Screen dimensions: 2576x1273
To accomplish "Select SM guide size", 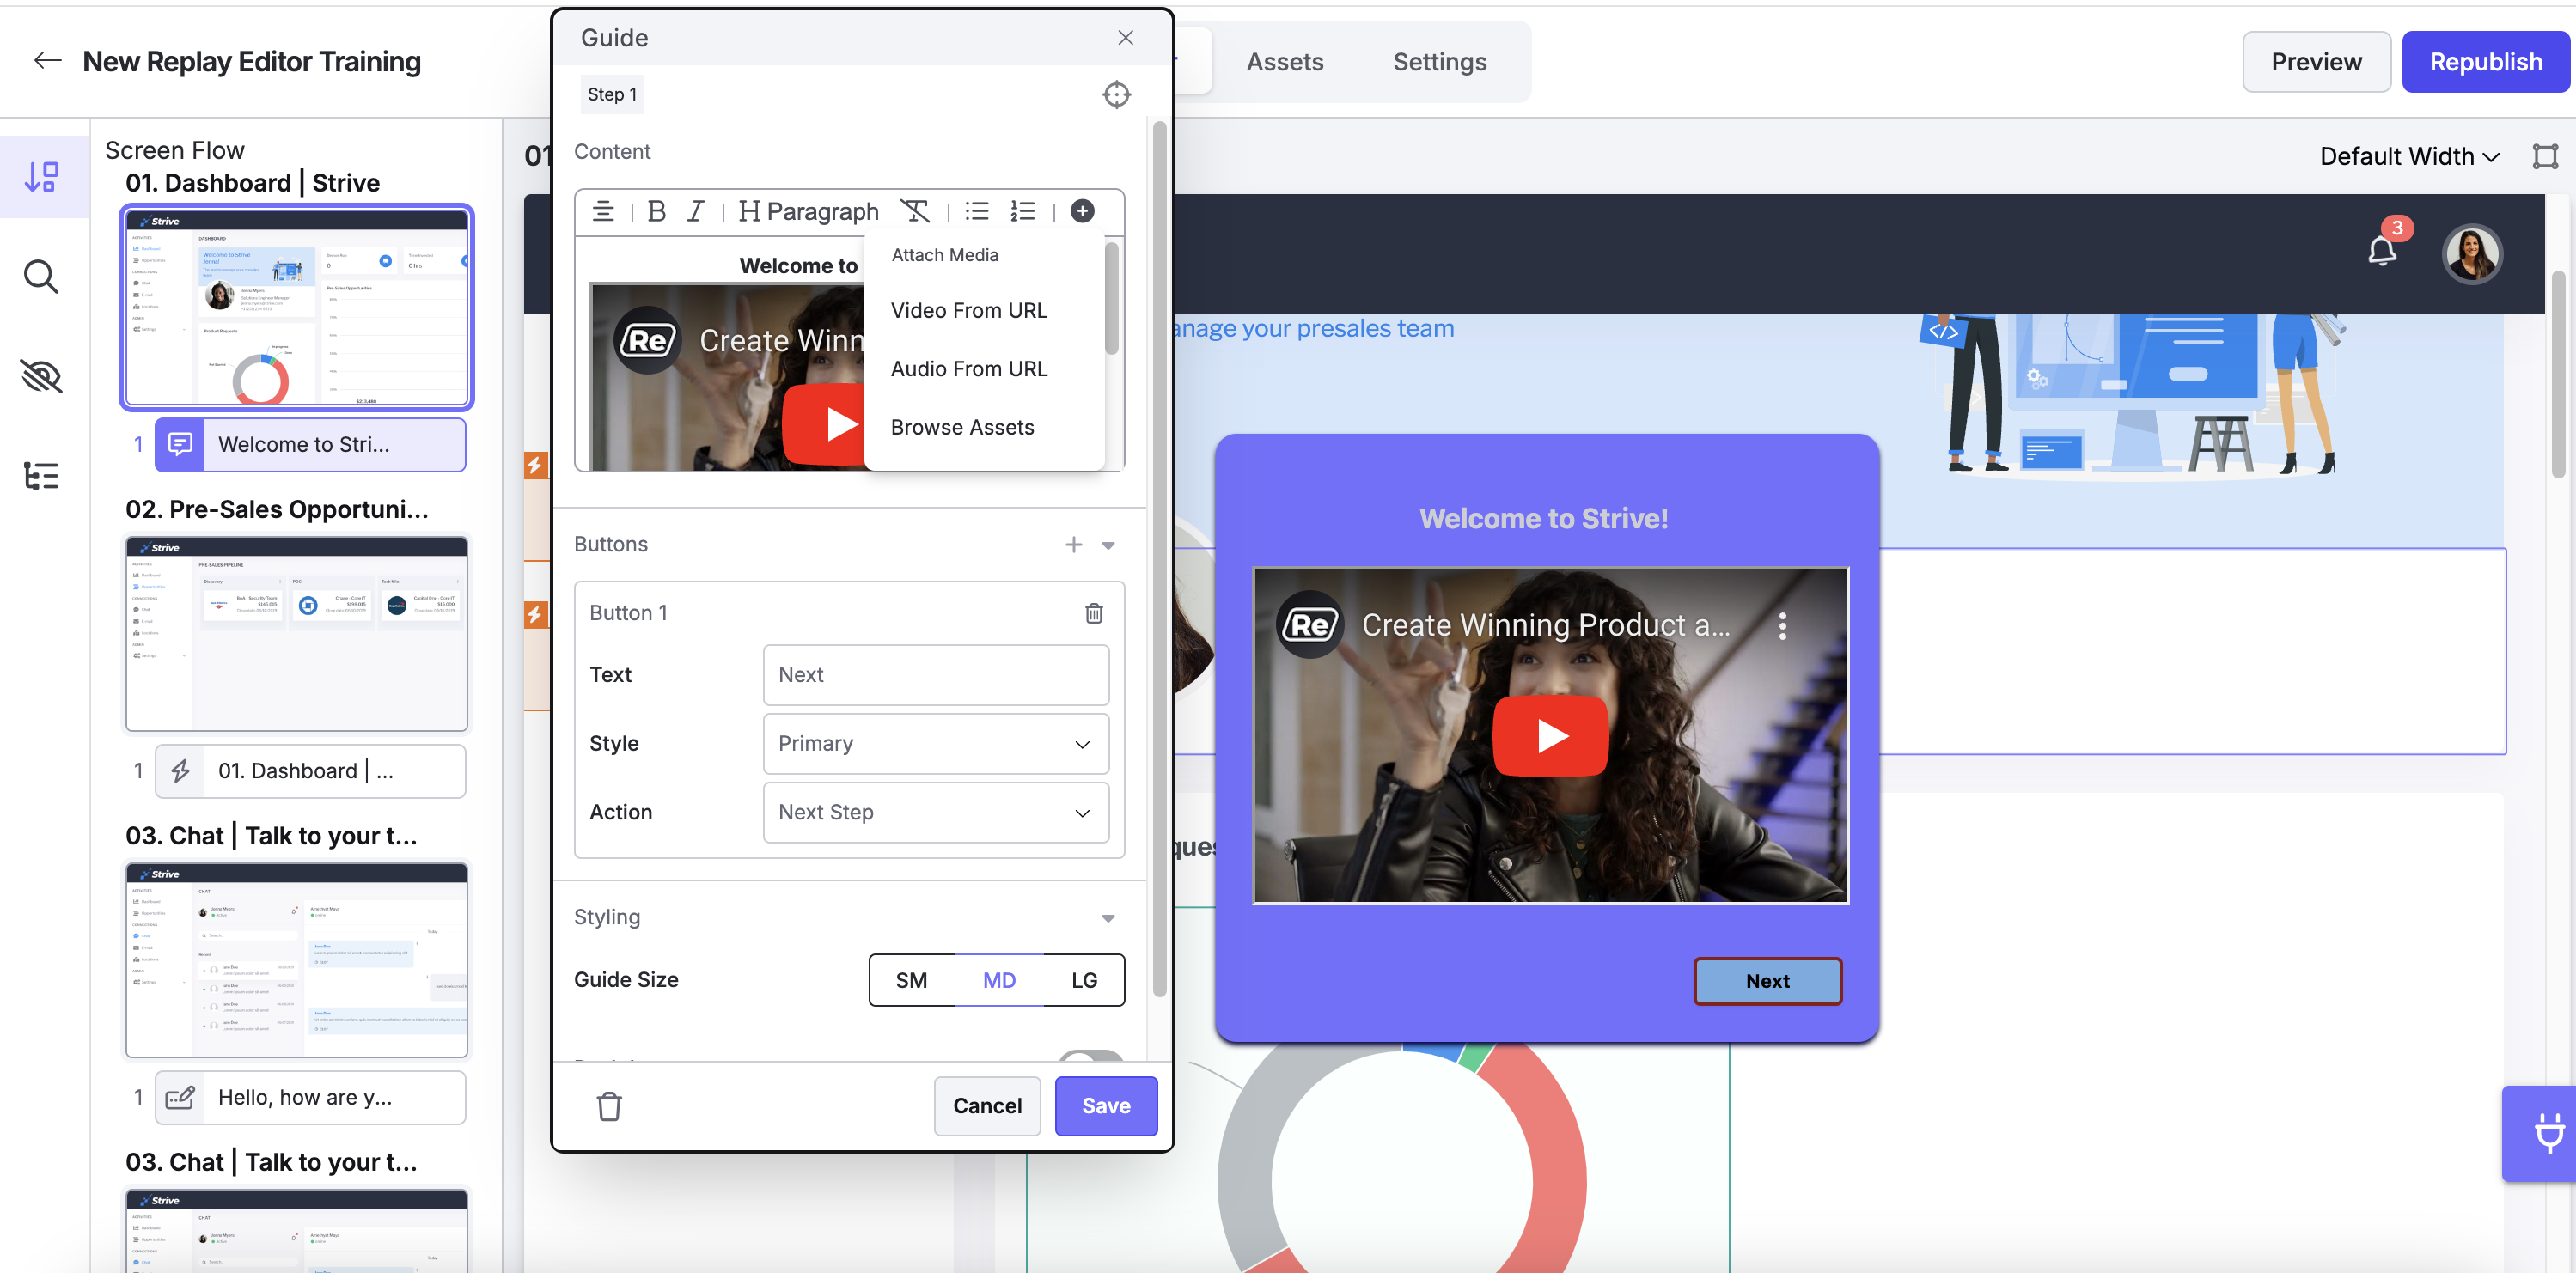I will point(911,980).
